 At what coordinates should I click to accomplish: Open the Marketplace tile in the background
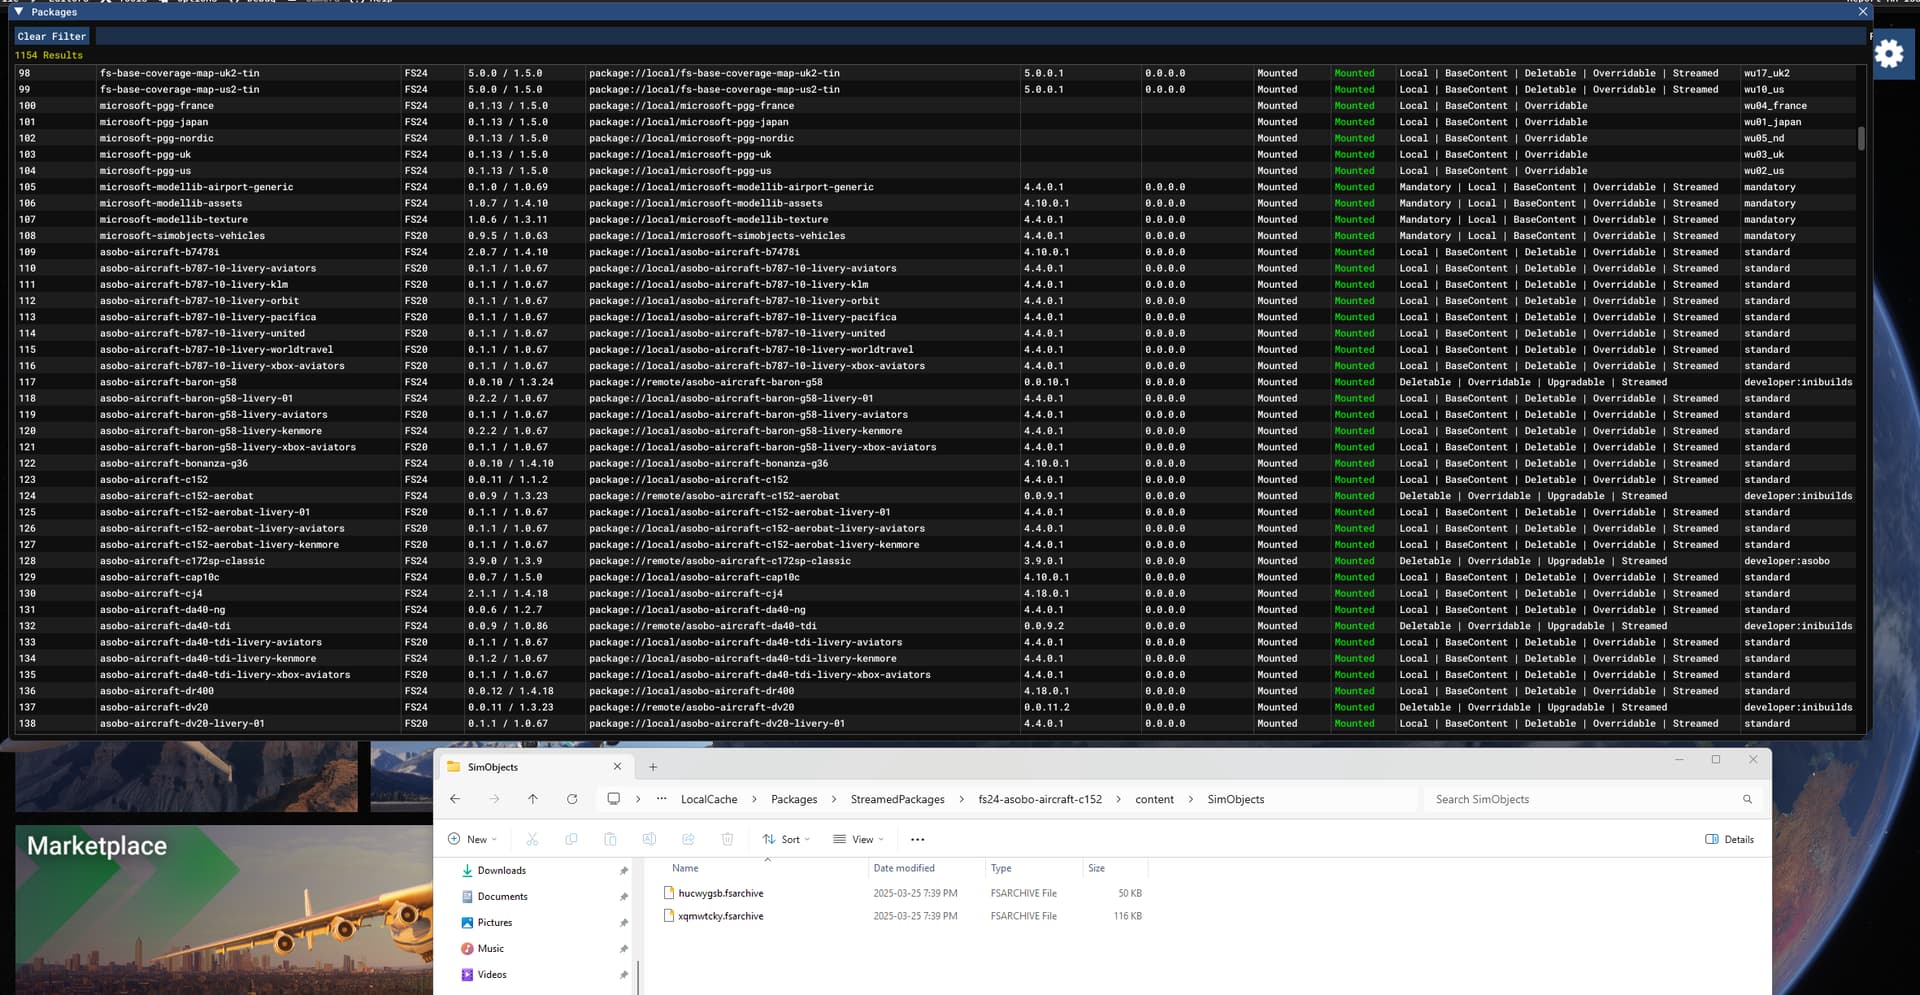click(224, 909)
